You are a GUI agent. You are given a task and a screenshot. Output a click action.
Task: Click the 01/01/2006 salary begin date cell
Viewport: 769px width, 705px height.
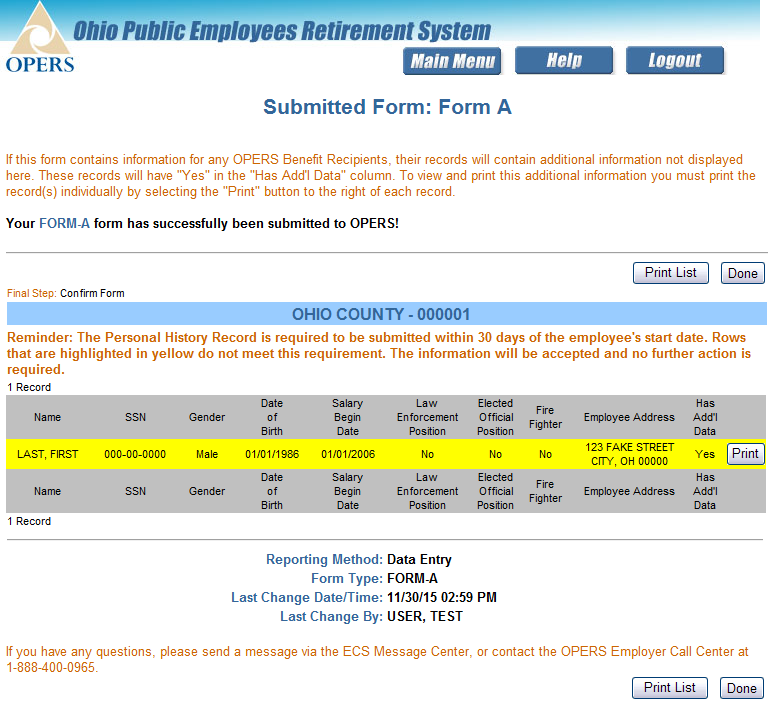(347, 454)
